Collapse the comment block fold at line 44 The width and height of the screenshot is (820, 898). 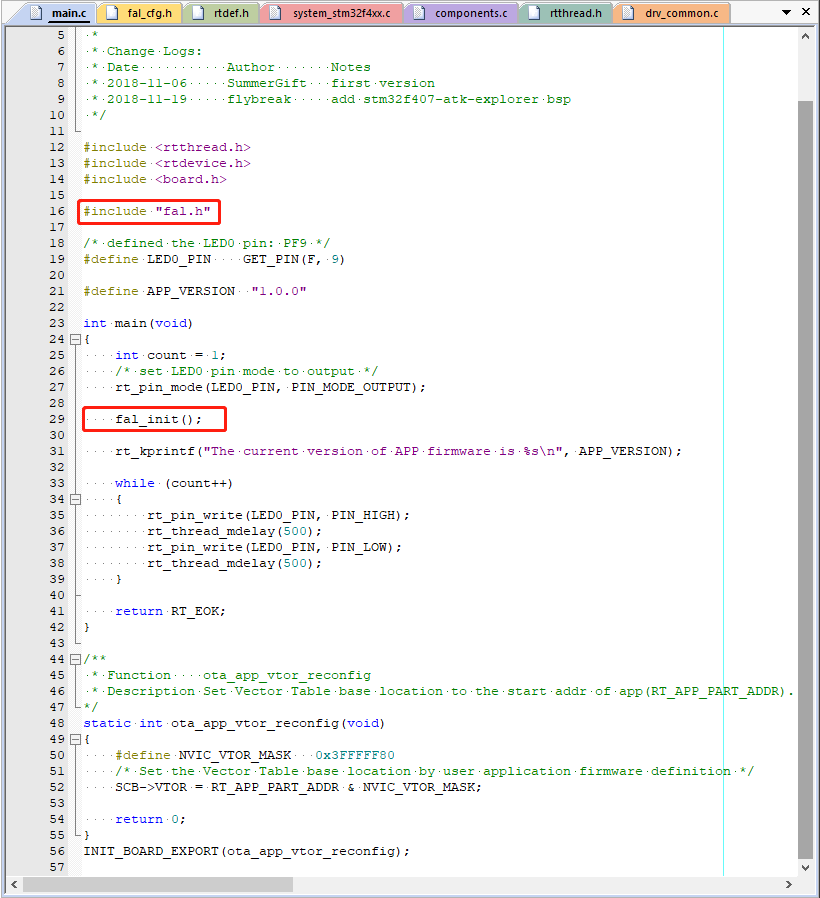tap(75, 658)
